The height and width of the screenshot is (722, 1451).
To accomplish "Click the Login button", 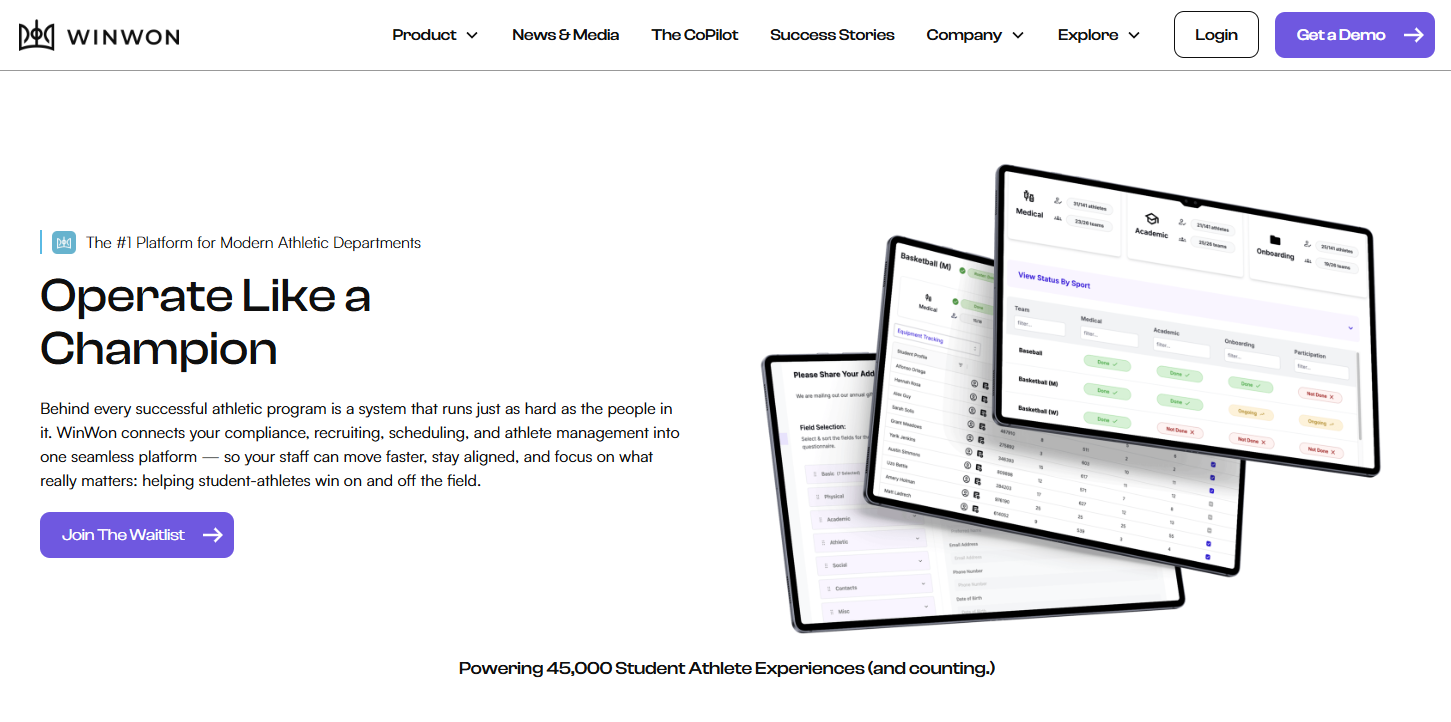I will tap(1216, 35).
